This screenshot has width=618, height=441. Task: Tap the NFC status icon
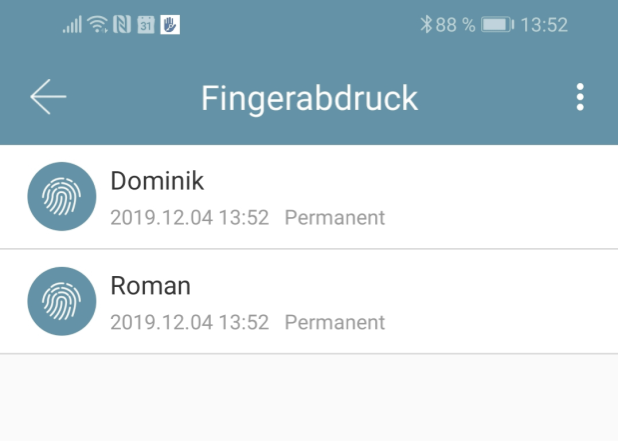coord(121,24)
